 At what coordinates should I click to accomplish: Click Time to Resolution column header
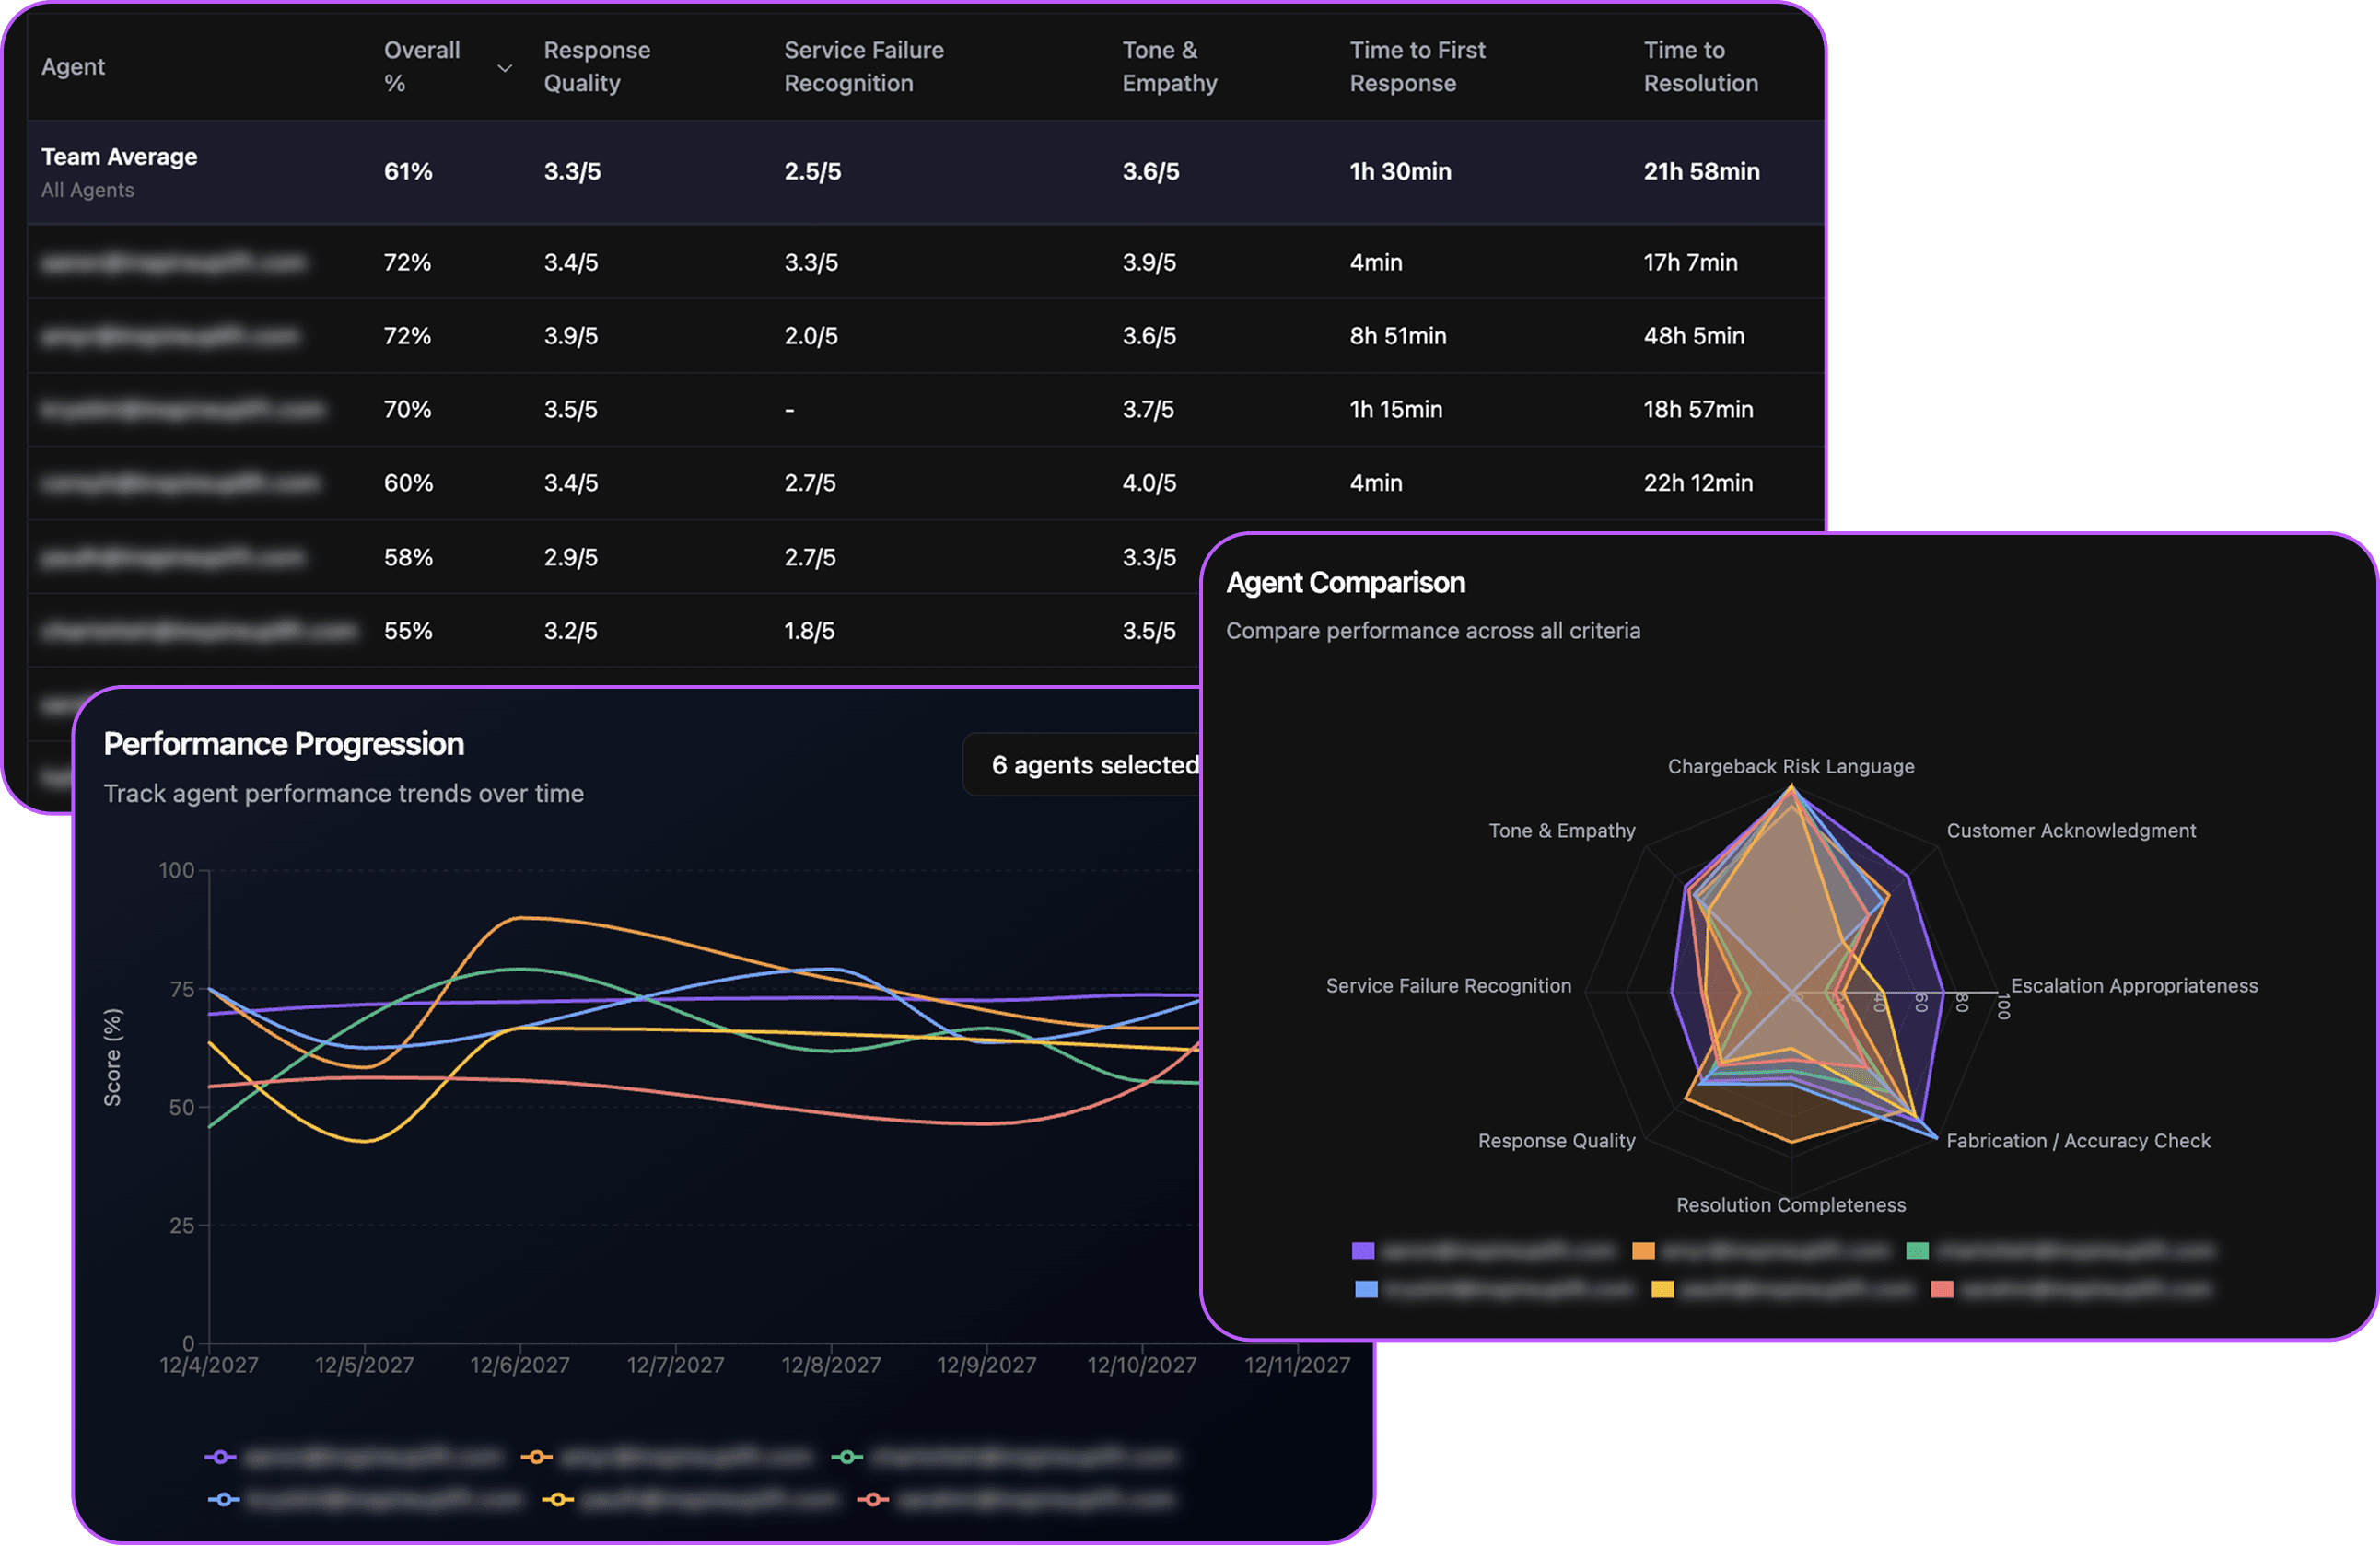tap(1700, 67)
